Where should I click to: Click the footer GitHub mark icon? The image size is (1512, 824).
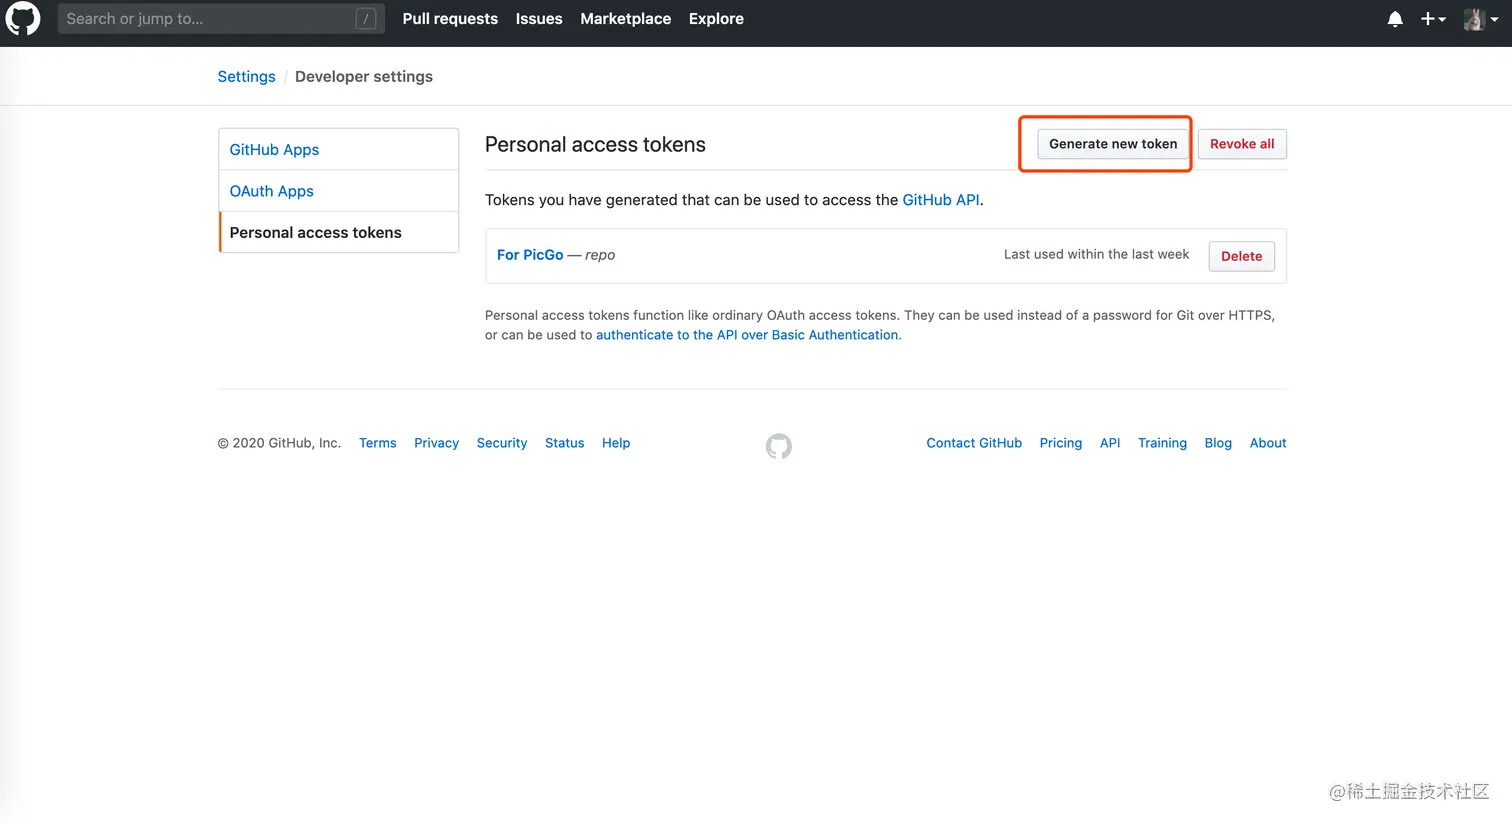[779, 446]
